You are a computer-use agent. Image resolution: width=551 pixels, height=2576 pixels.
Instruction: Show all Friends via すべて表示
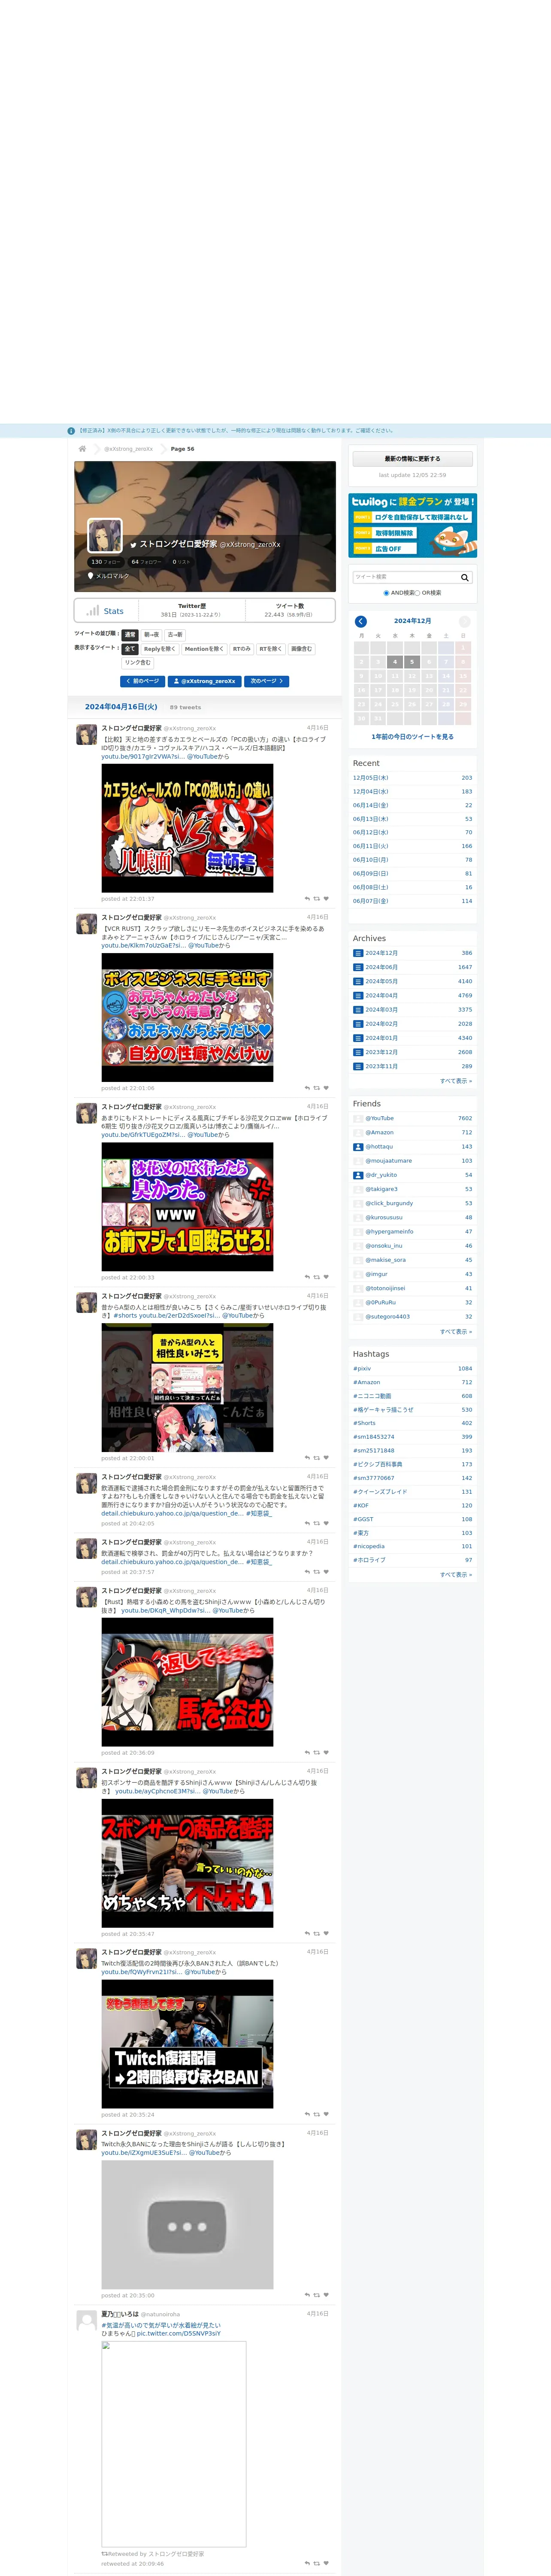pos(456,1331)
